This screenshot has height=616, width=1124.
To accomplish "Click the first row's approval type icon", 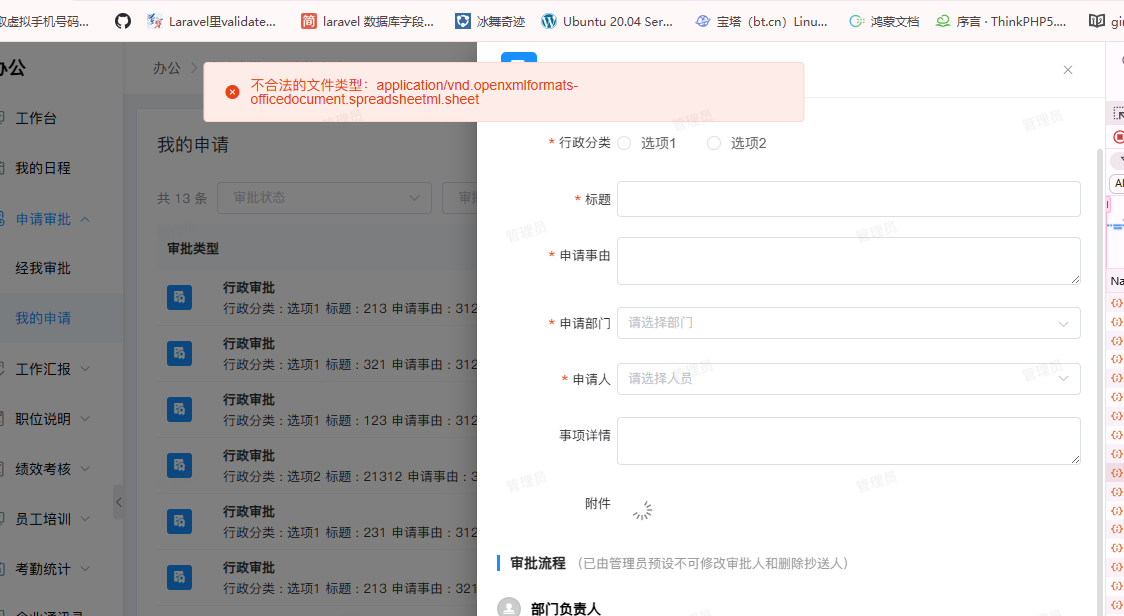I will [x=179, y=297].
